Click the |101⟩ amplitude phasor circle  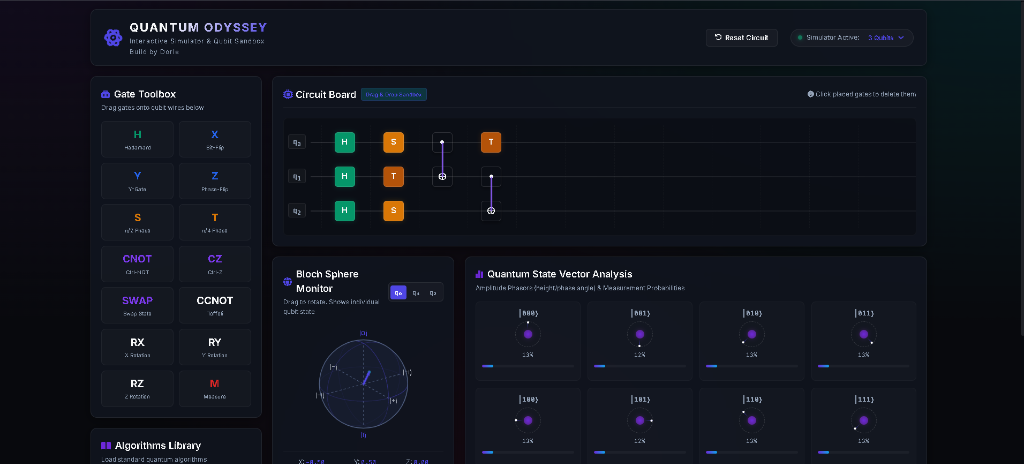[639, 420]
